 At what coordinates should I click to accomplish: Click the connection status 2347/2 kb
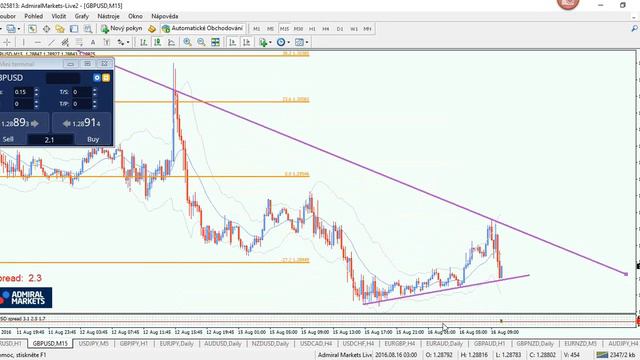616,355
